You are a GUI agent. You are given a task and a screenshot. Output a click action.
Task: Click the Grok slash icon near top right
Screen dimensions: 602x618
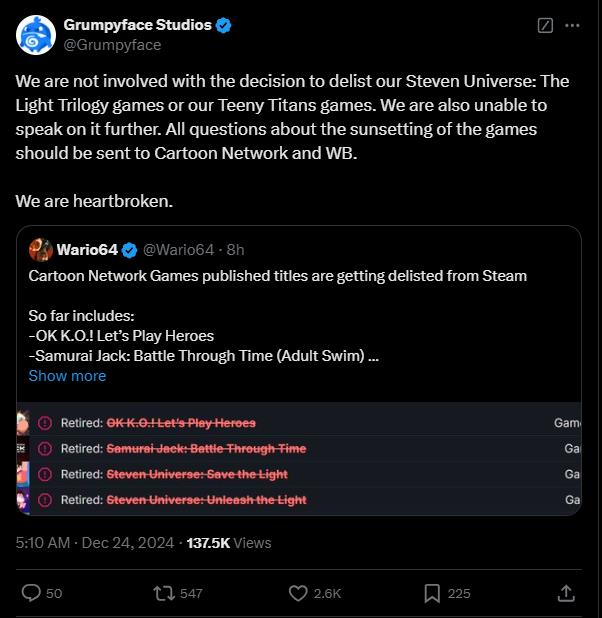pyautogui.click(x=545, y=25)
